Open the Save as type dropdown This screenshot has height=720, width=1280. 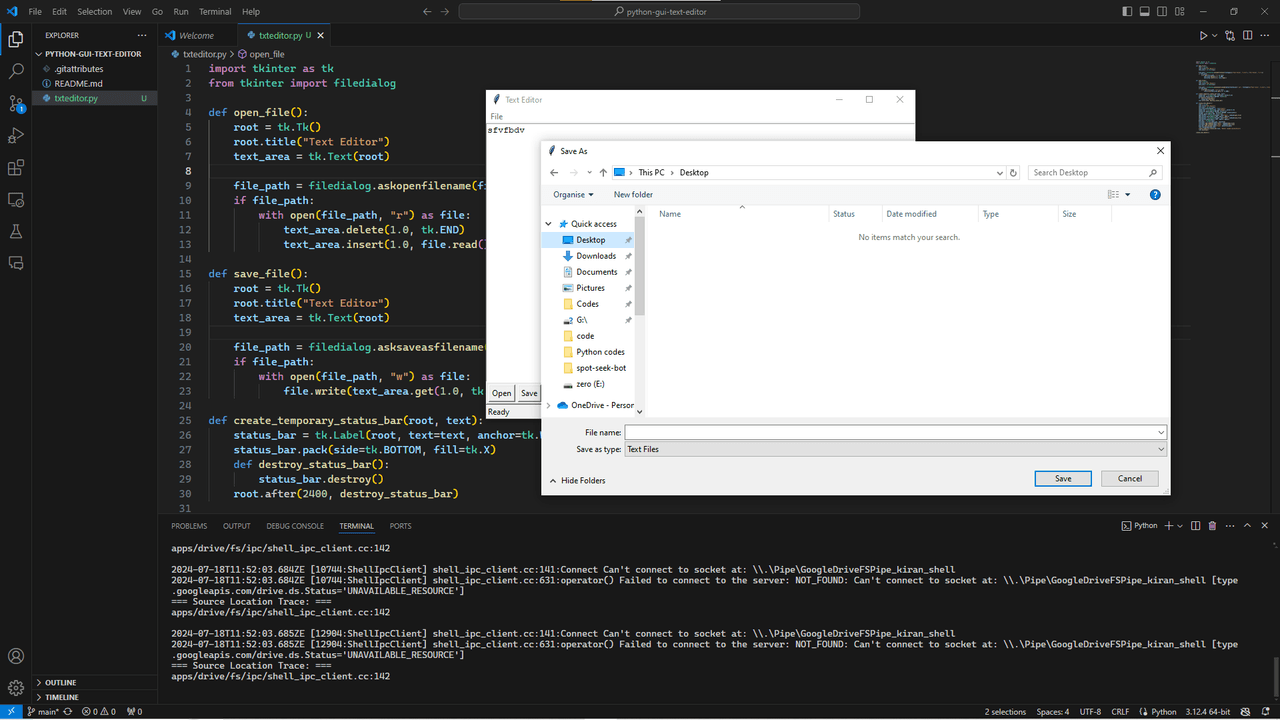pos(895,450)
